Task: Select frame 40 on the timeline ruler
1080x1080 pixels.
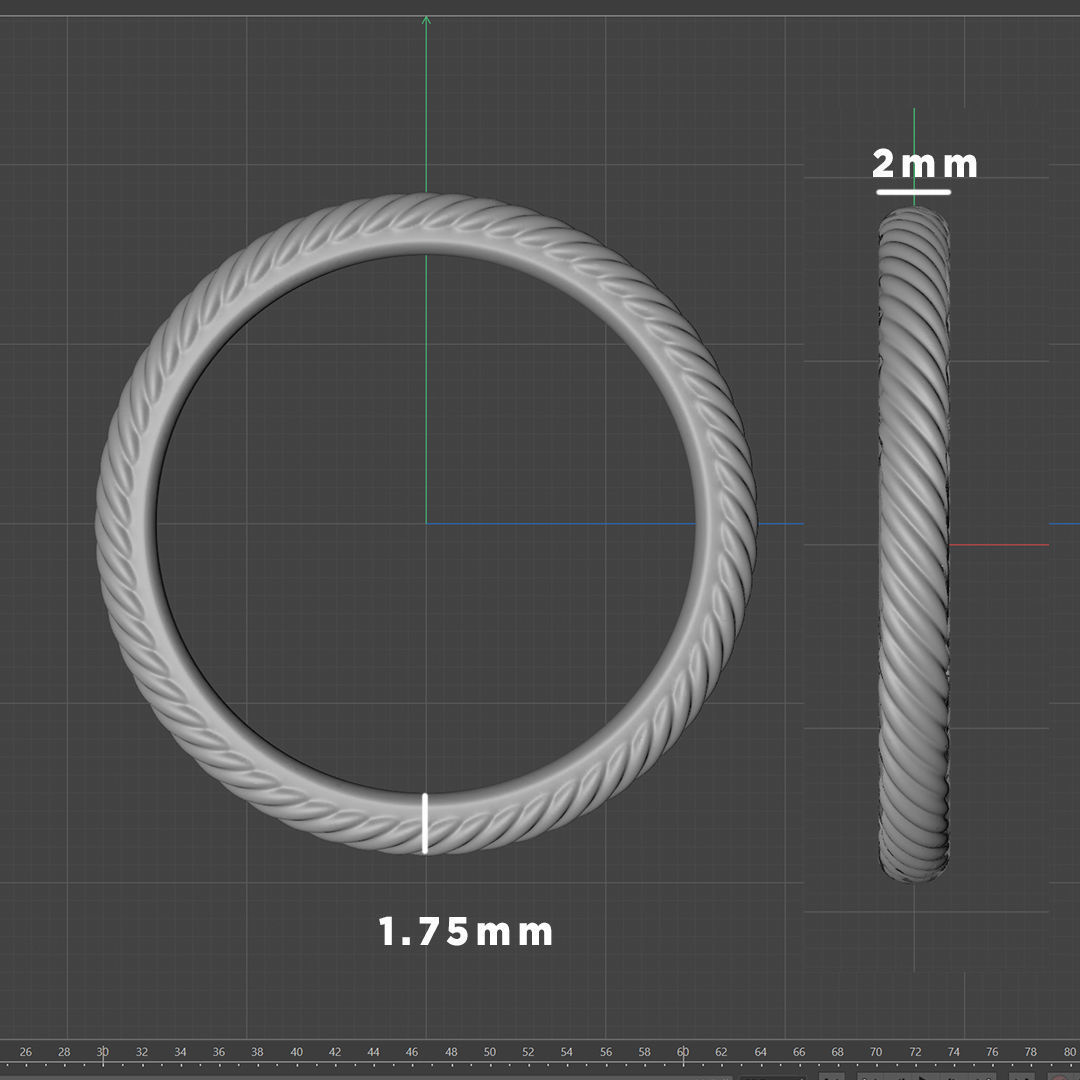Action: [296, 1052]
